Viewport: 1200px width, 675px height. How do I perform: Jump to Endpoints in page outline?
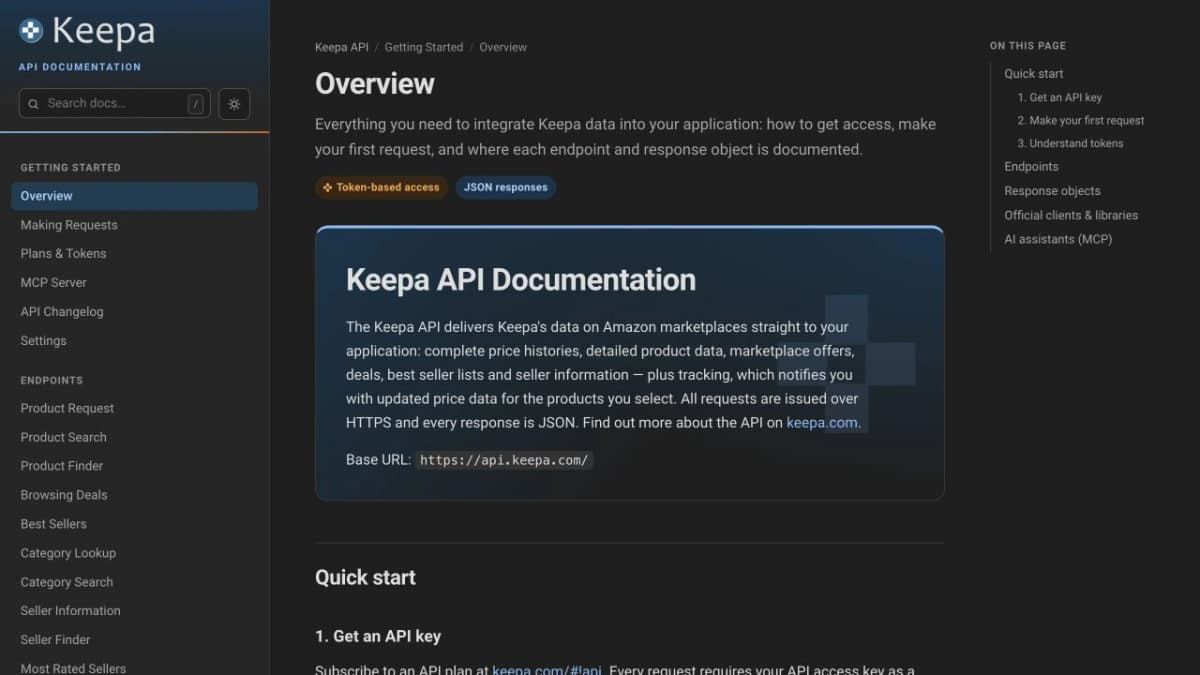tap(1031, 167)
